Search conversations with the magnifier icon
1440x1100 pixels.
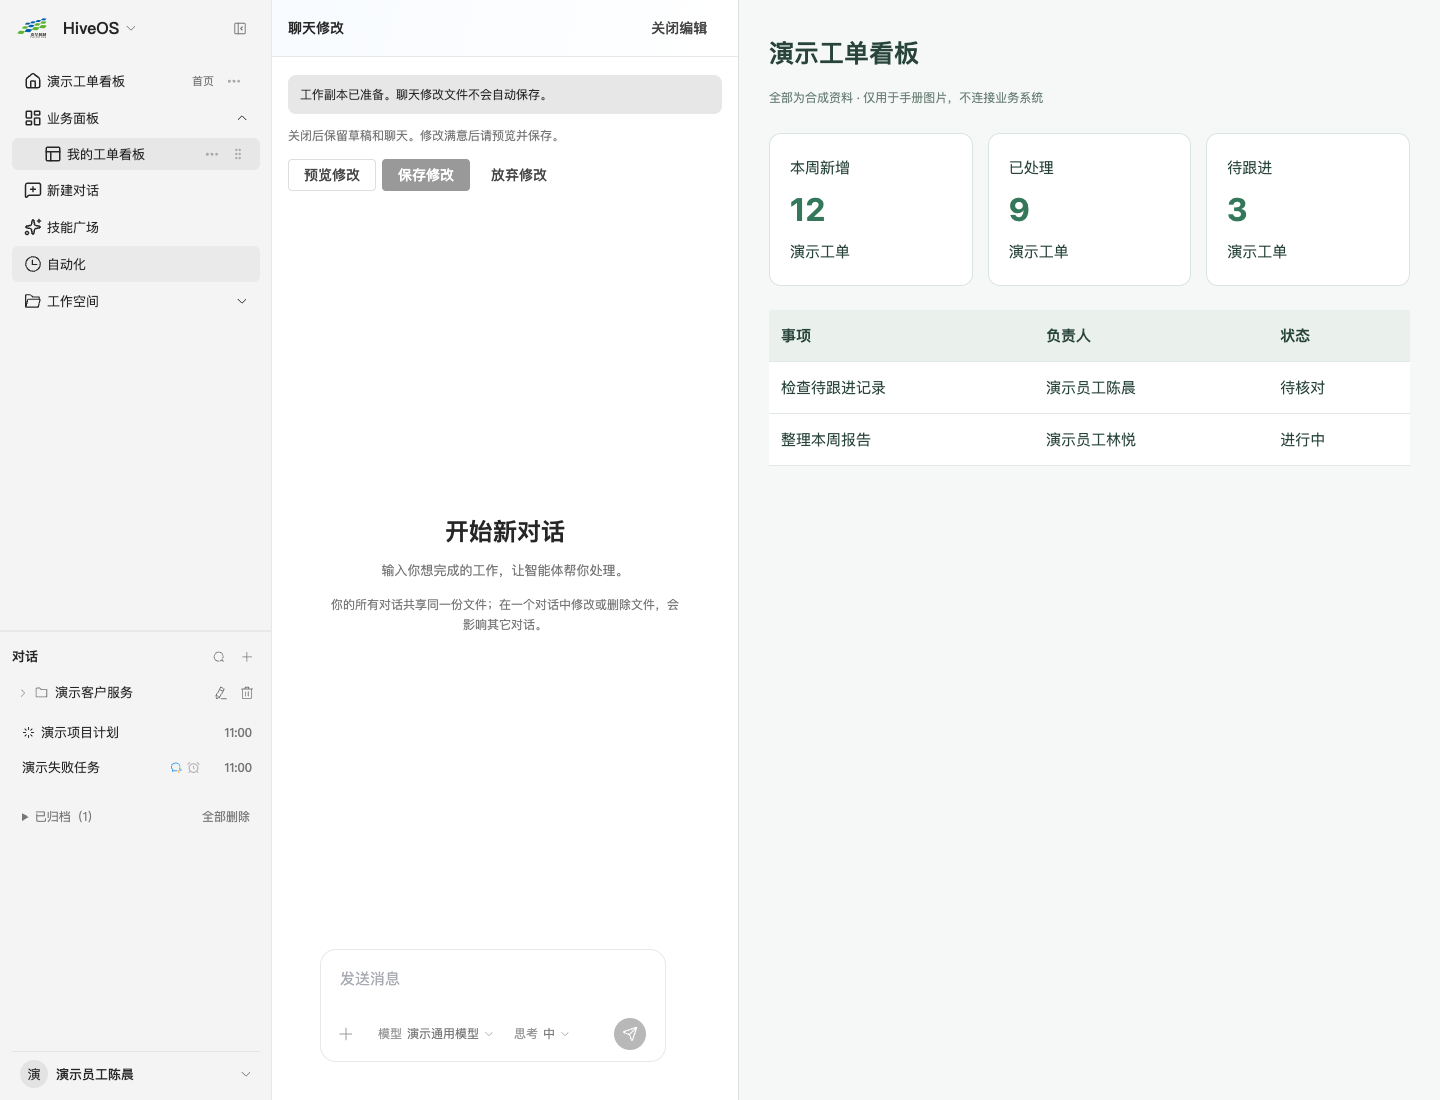point(219,657)
